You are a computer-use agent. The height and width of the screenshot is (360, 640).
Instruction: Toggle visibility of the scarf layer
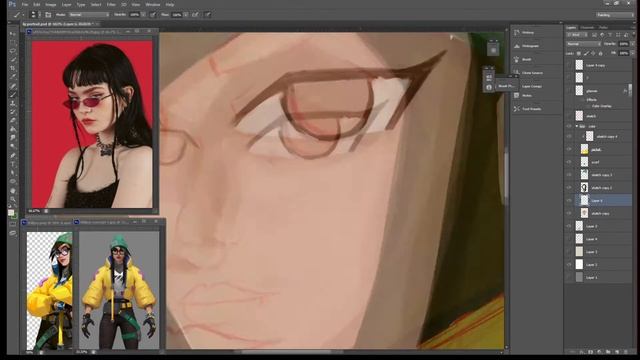569,162
